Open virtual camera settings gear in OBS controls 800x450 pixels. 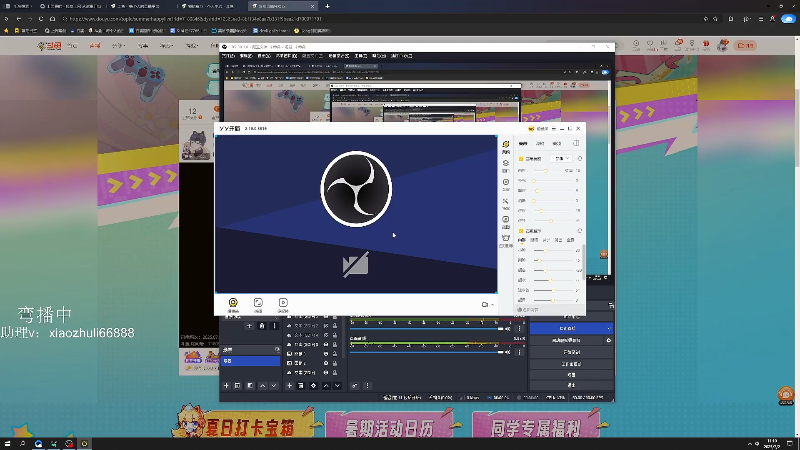pyautogui.click(x=609, y=340)
